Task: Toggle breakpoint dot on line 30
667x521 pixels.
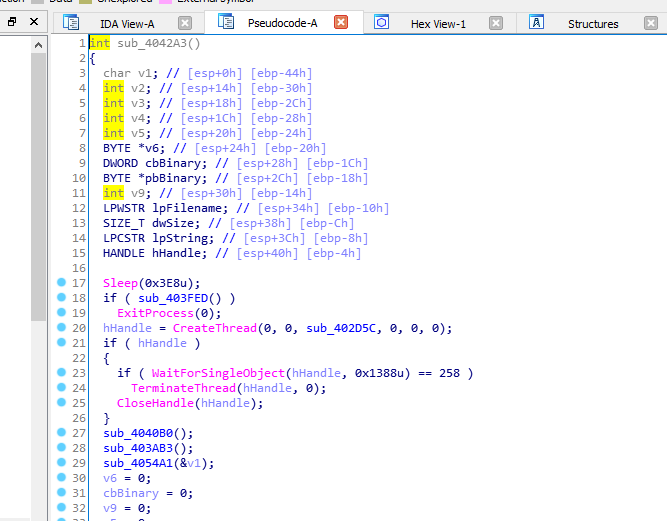Action: point(61,477)
